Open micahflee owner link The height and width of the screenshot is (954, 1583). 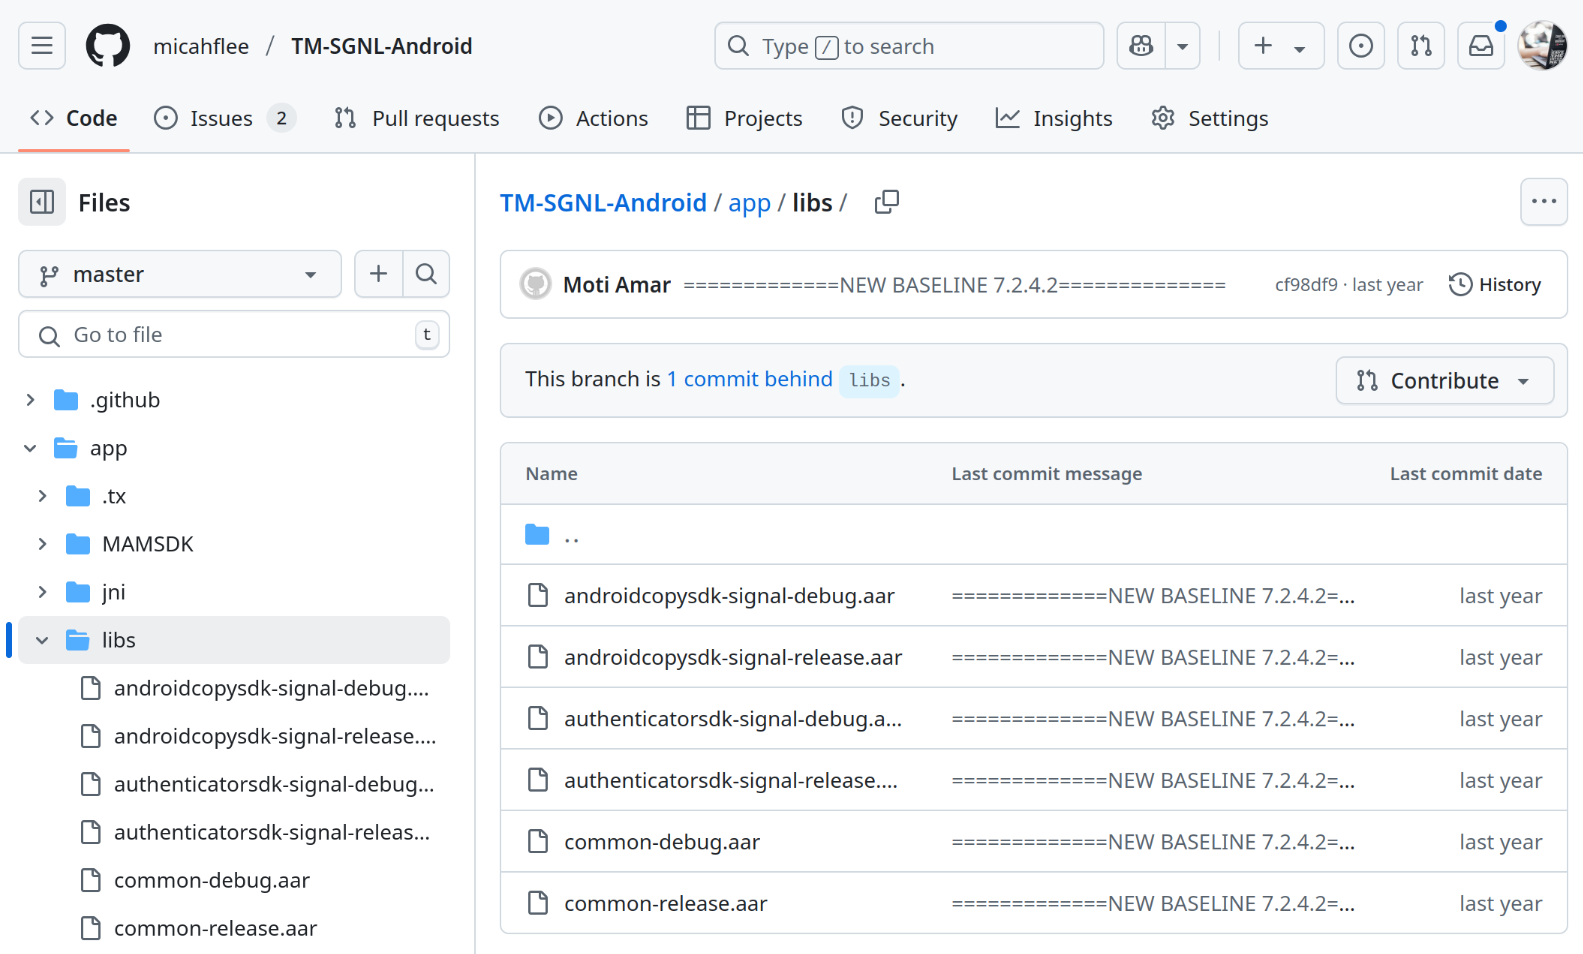click(x=201, y=46)
